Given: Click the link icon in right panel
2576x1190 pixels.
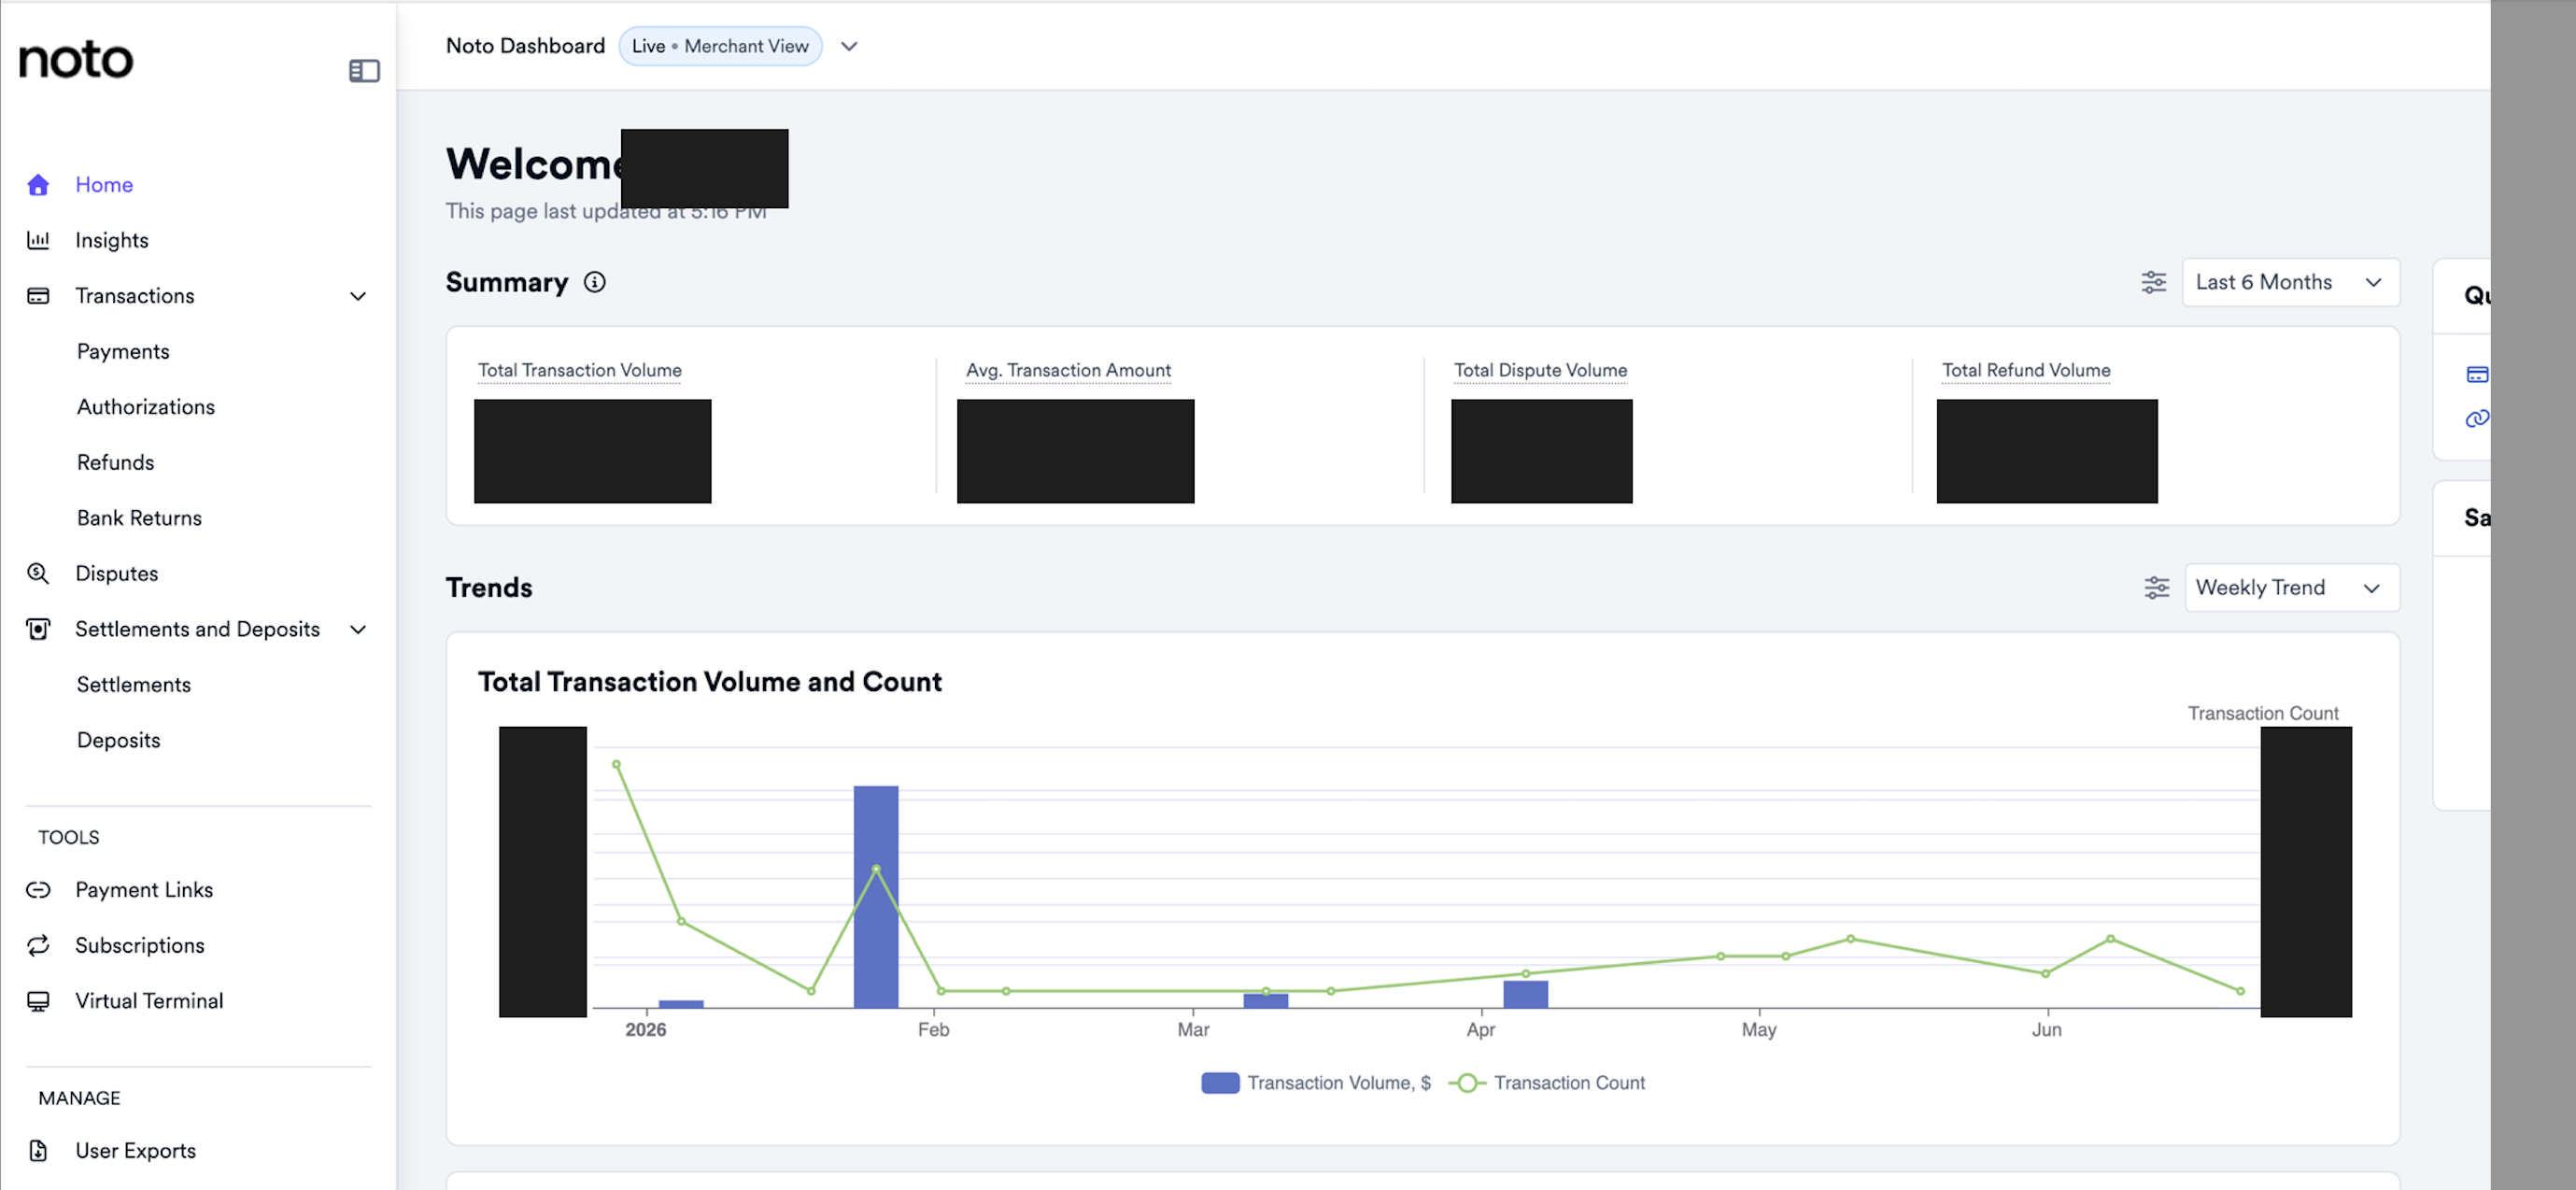Looking at the screenshot, I should (2477, 418).
